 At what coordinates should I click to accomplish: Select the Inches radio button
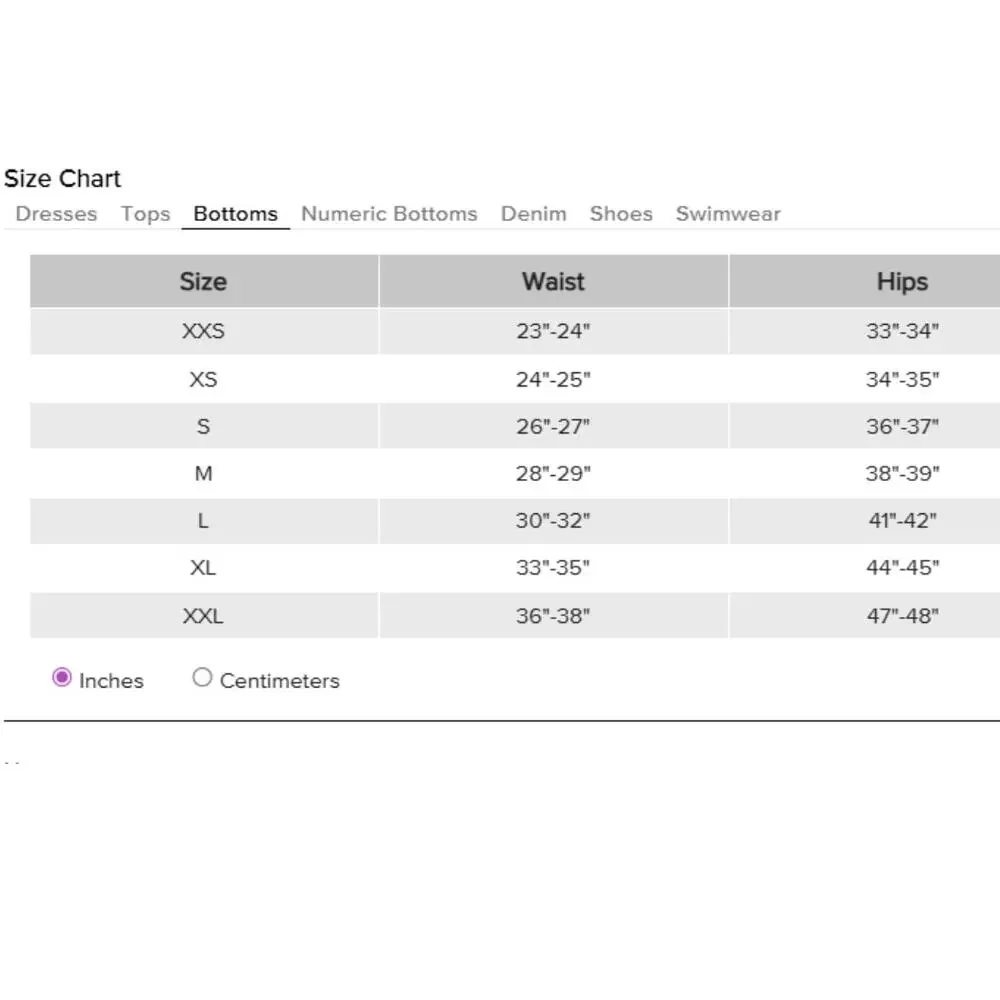point(62,677)
